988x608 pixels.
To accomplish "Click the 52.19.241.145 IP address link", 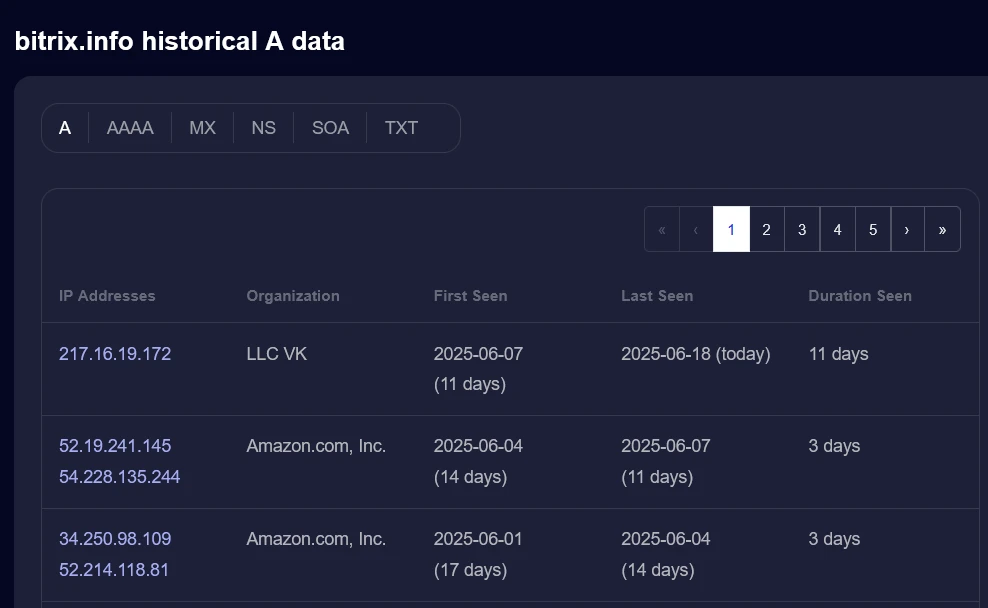I will tap(114, 445).
